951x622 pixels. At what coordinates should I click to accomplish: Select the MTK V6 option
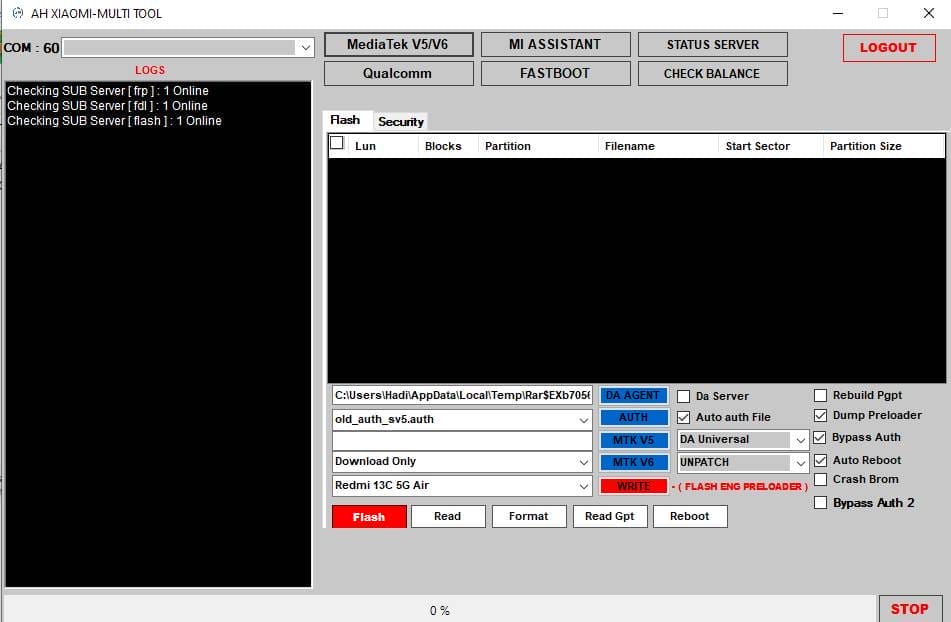click(634, 462)
